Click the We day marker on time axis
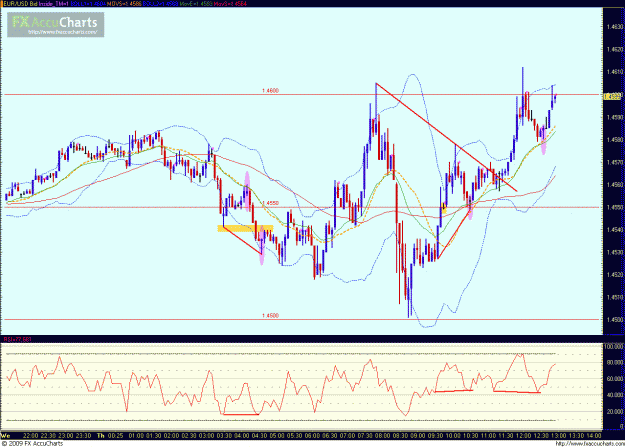 pyautogui.click(x=6, y=436)
